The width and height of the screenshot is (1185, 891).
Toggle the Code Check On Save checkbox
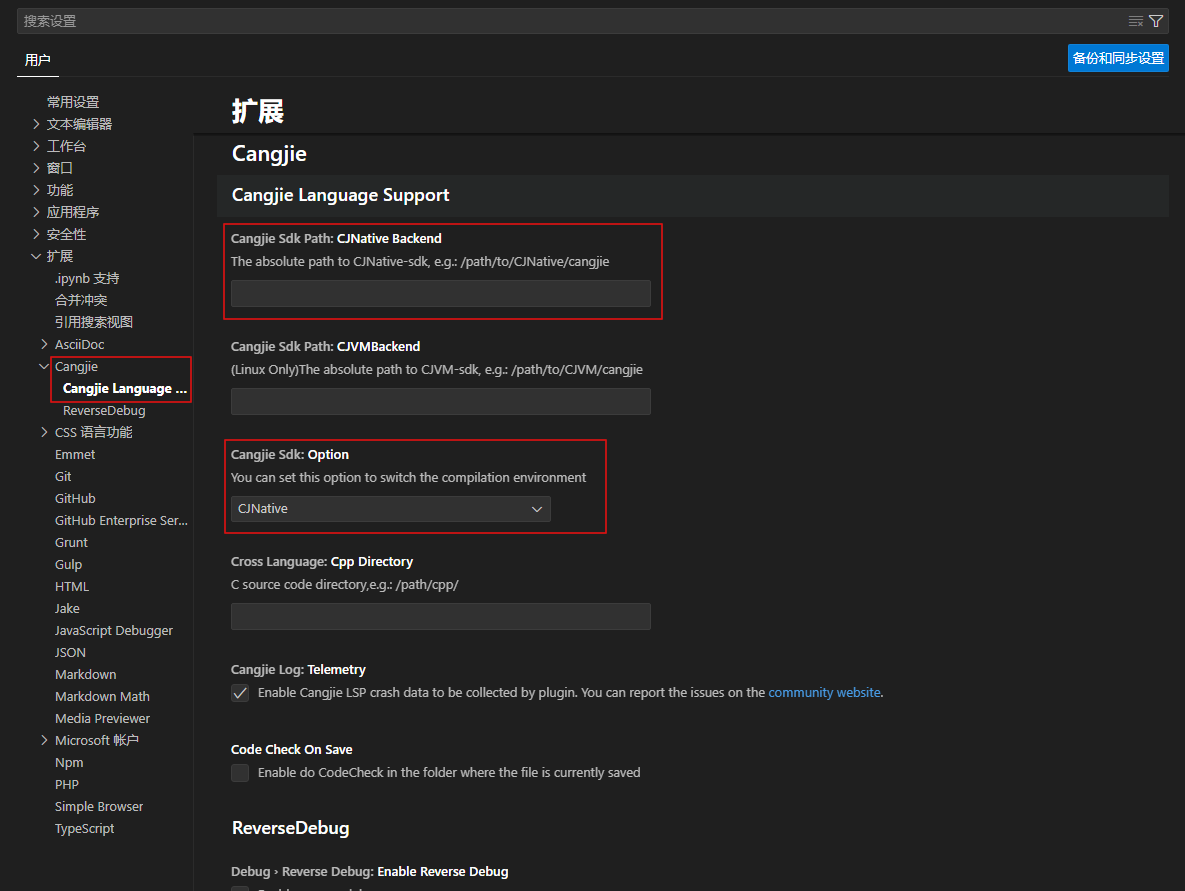click(240, 773)
